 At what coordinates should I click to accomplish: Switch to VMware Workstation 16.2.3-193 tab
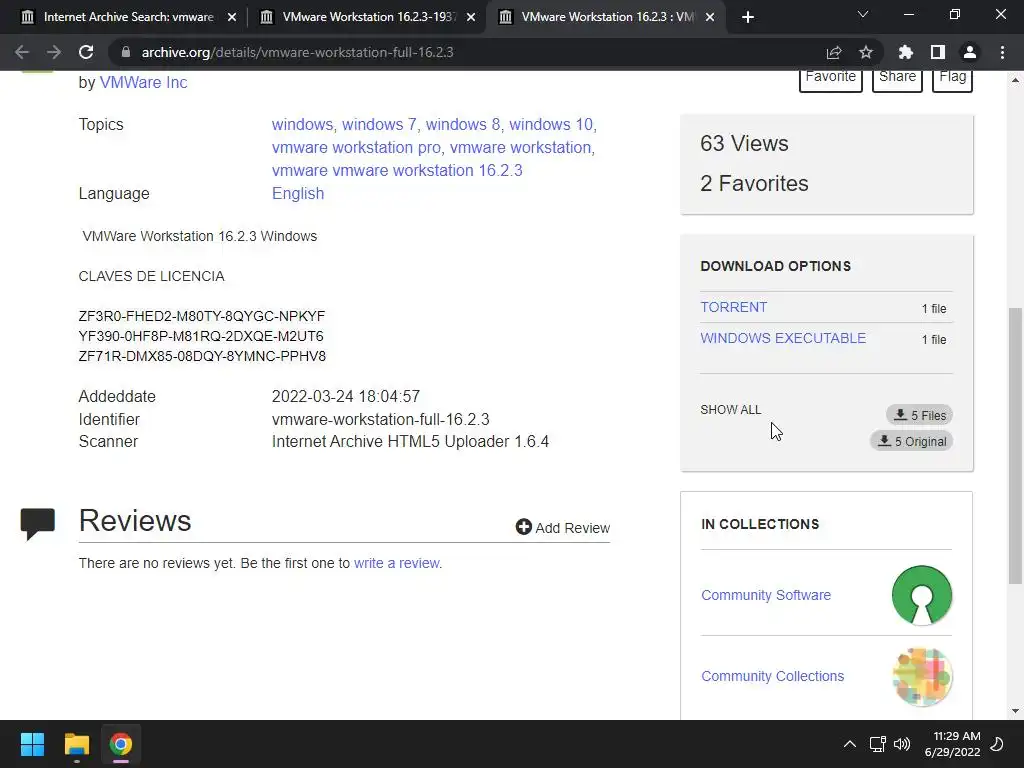click(368, 17)
